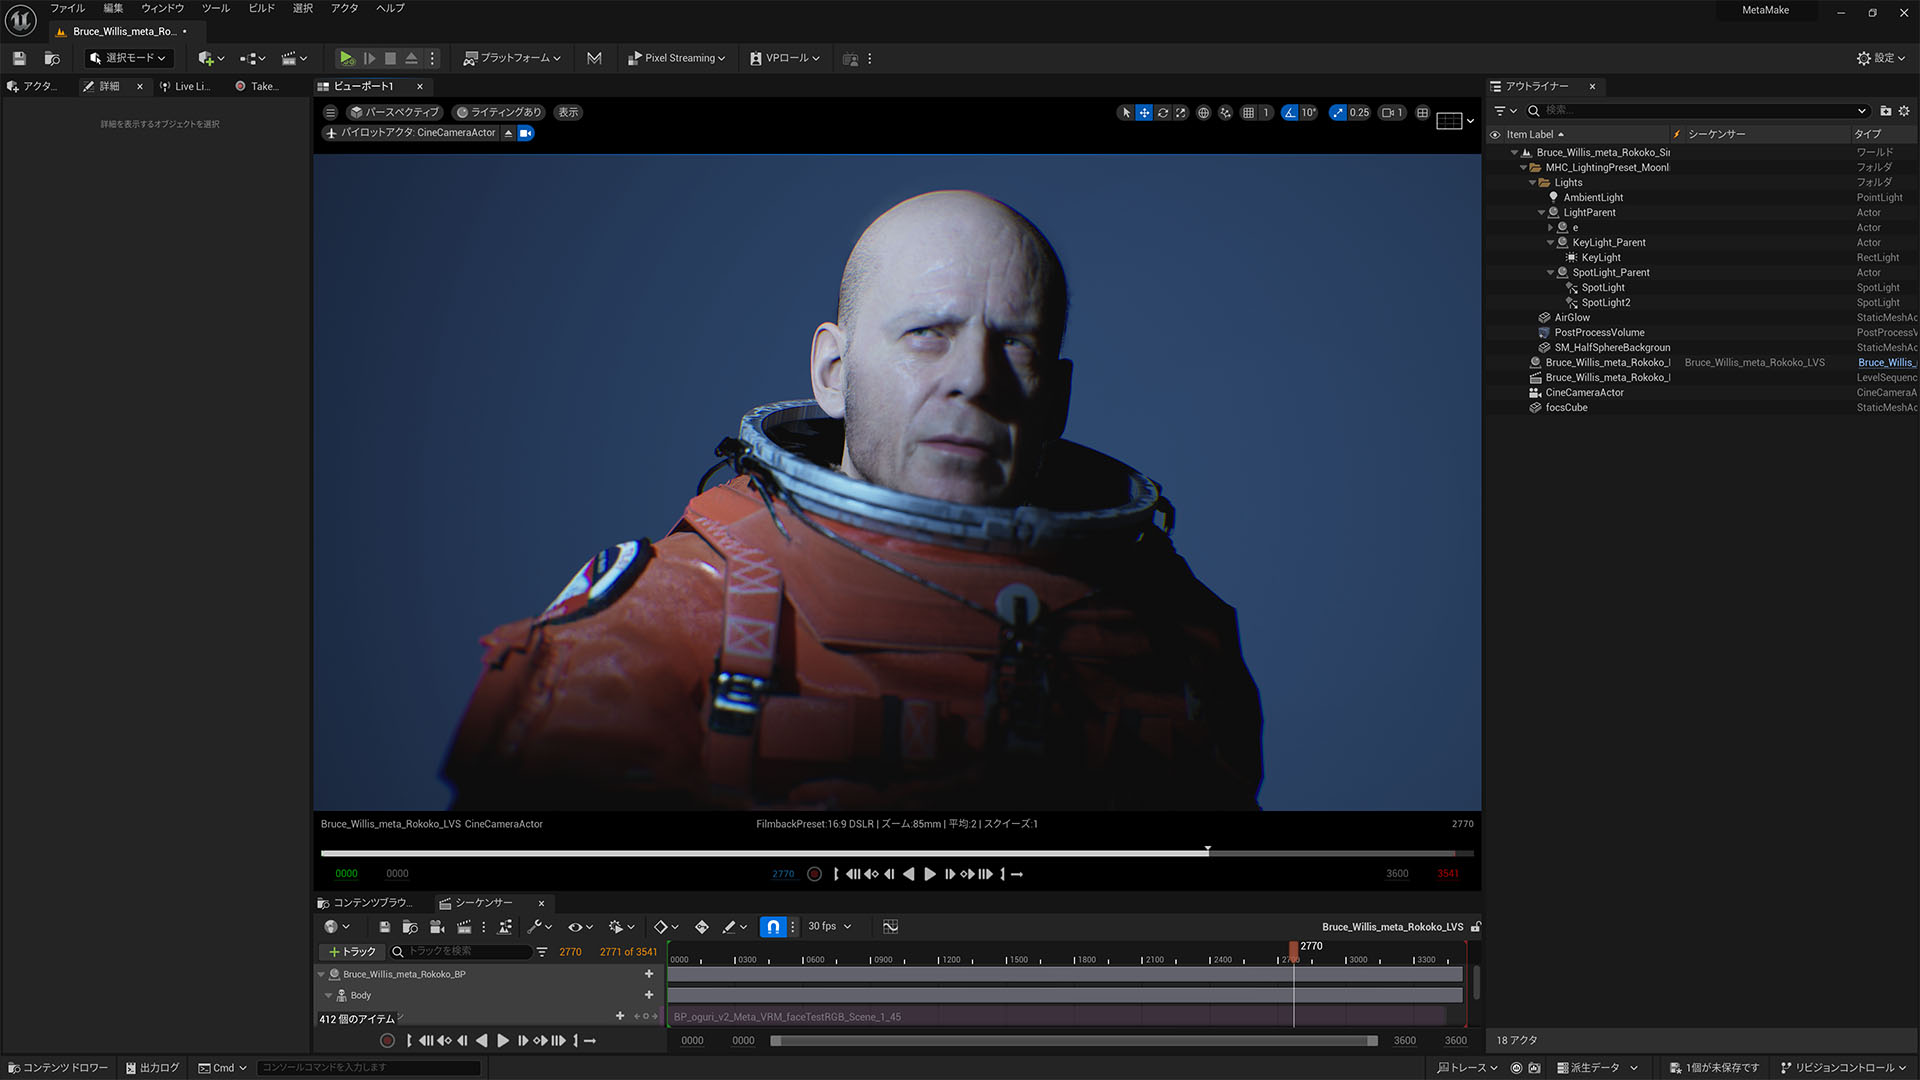
Task: Click the sequencer curve editor icon
Action: coord(891,927)
